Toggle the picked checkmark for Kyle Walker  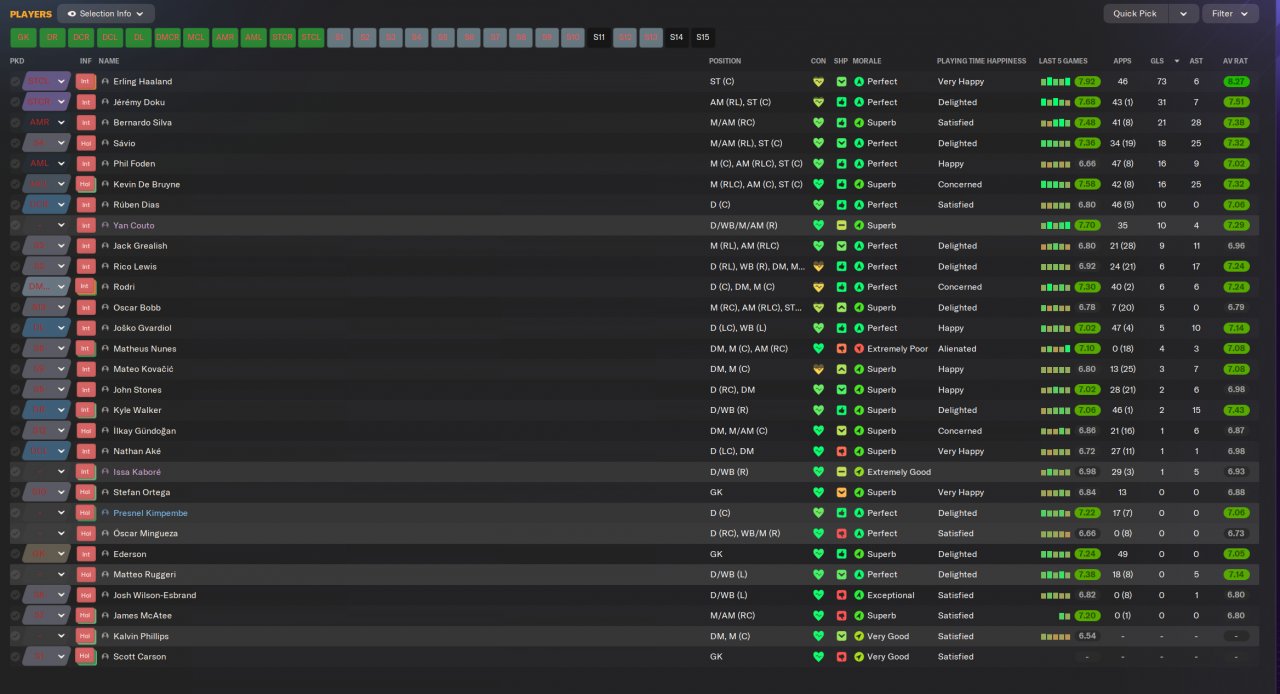[15, 410]
